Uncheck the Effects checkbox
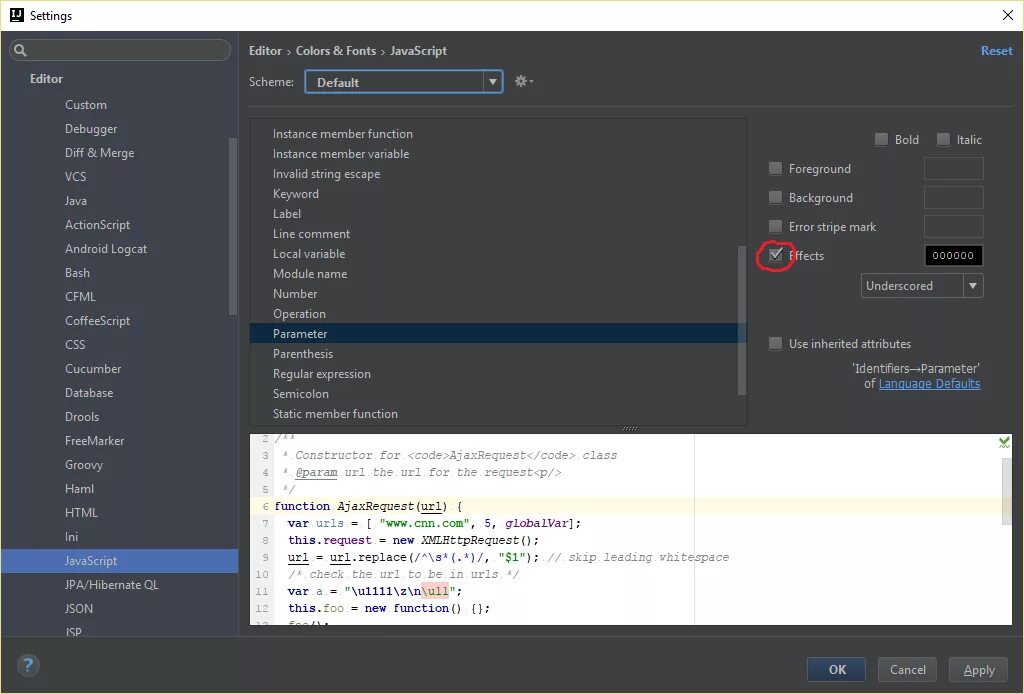This screenshot has width=1024, height=694. pos(775,255)
